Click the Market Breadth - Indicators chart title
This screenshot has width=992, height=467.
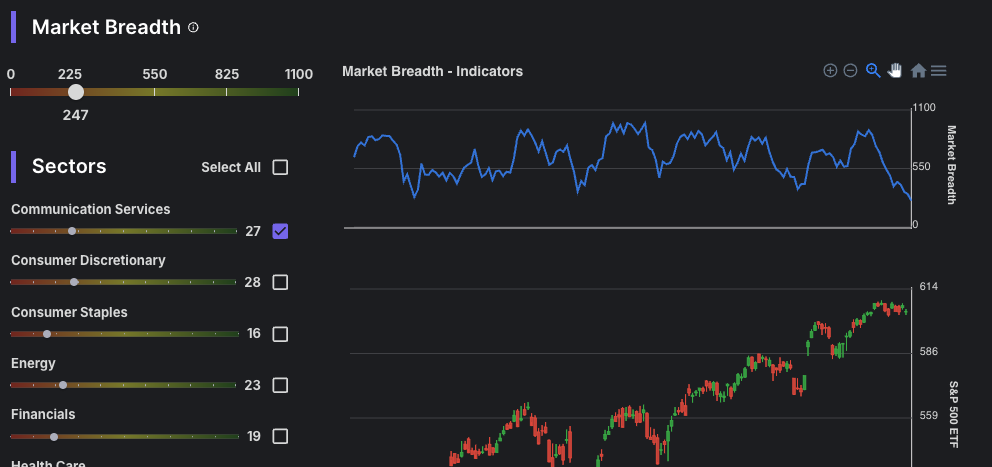click(432, 71)
